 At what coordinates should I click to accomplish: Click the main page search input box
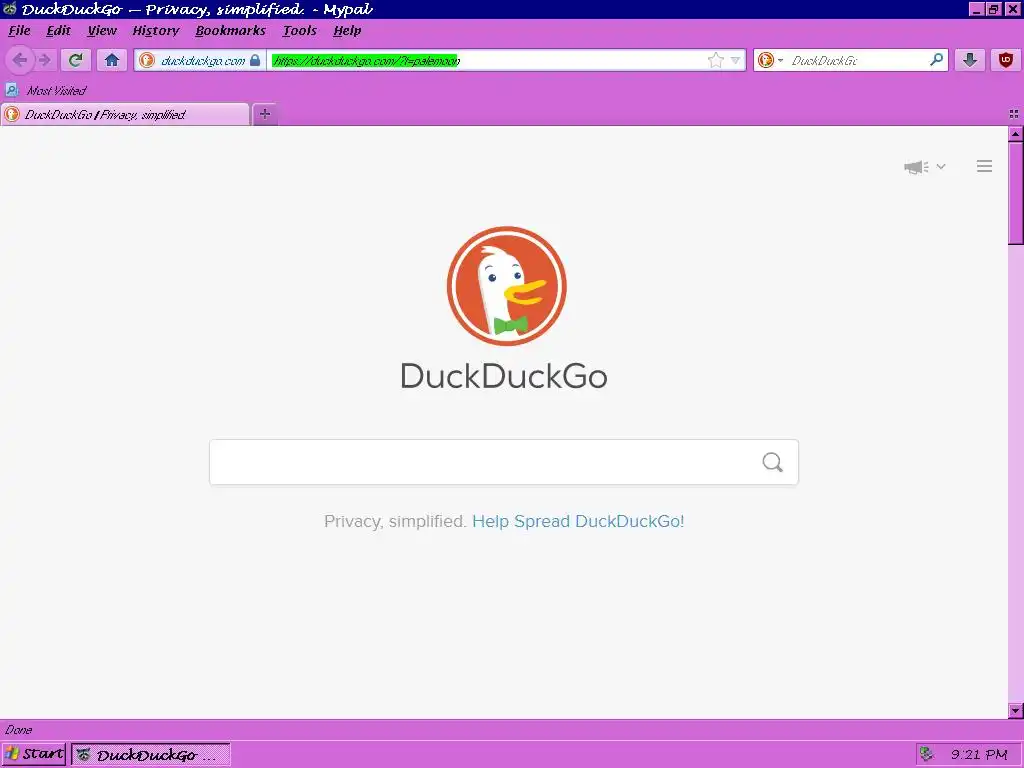click(504, 462)
